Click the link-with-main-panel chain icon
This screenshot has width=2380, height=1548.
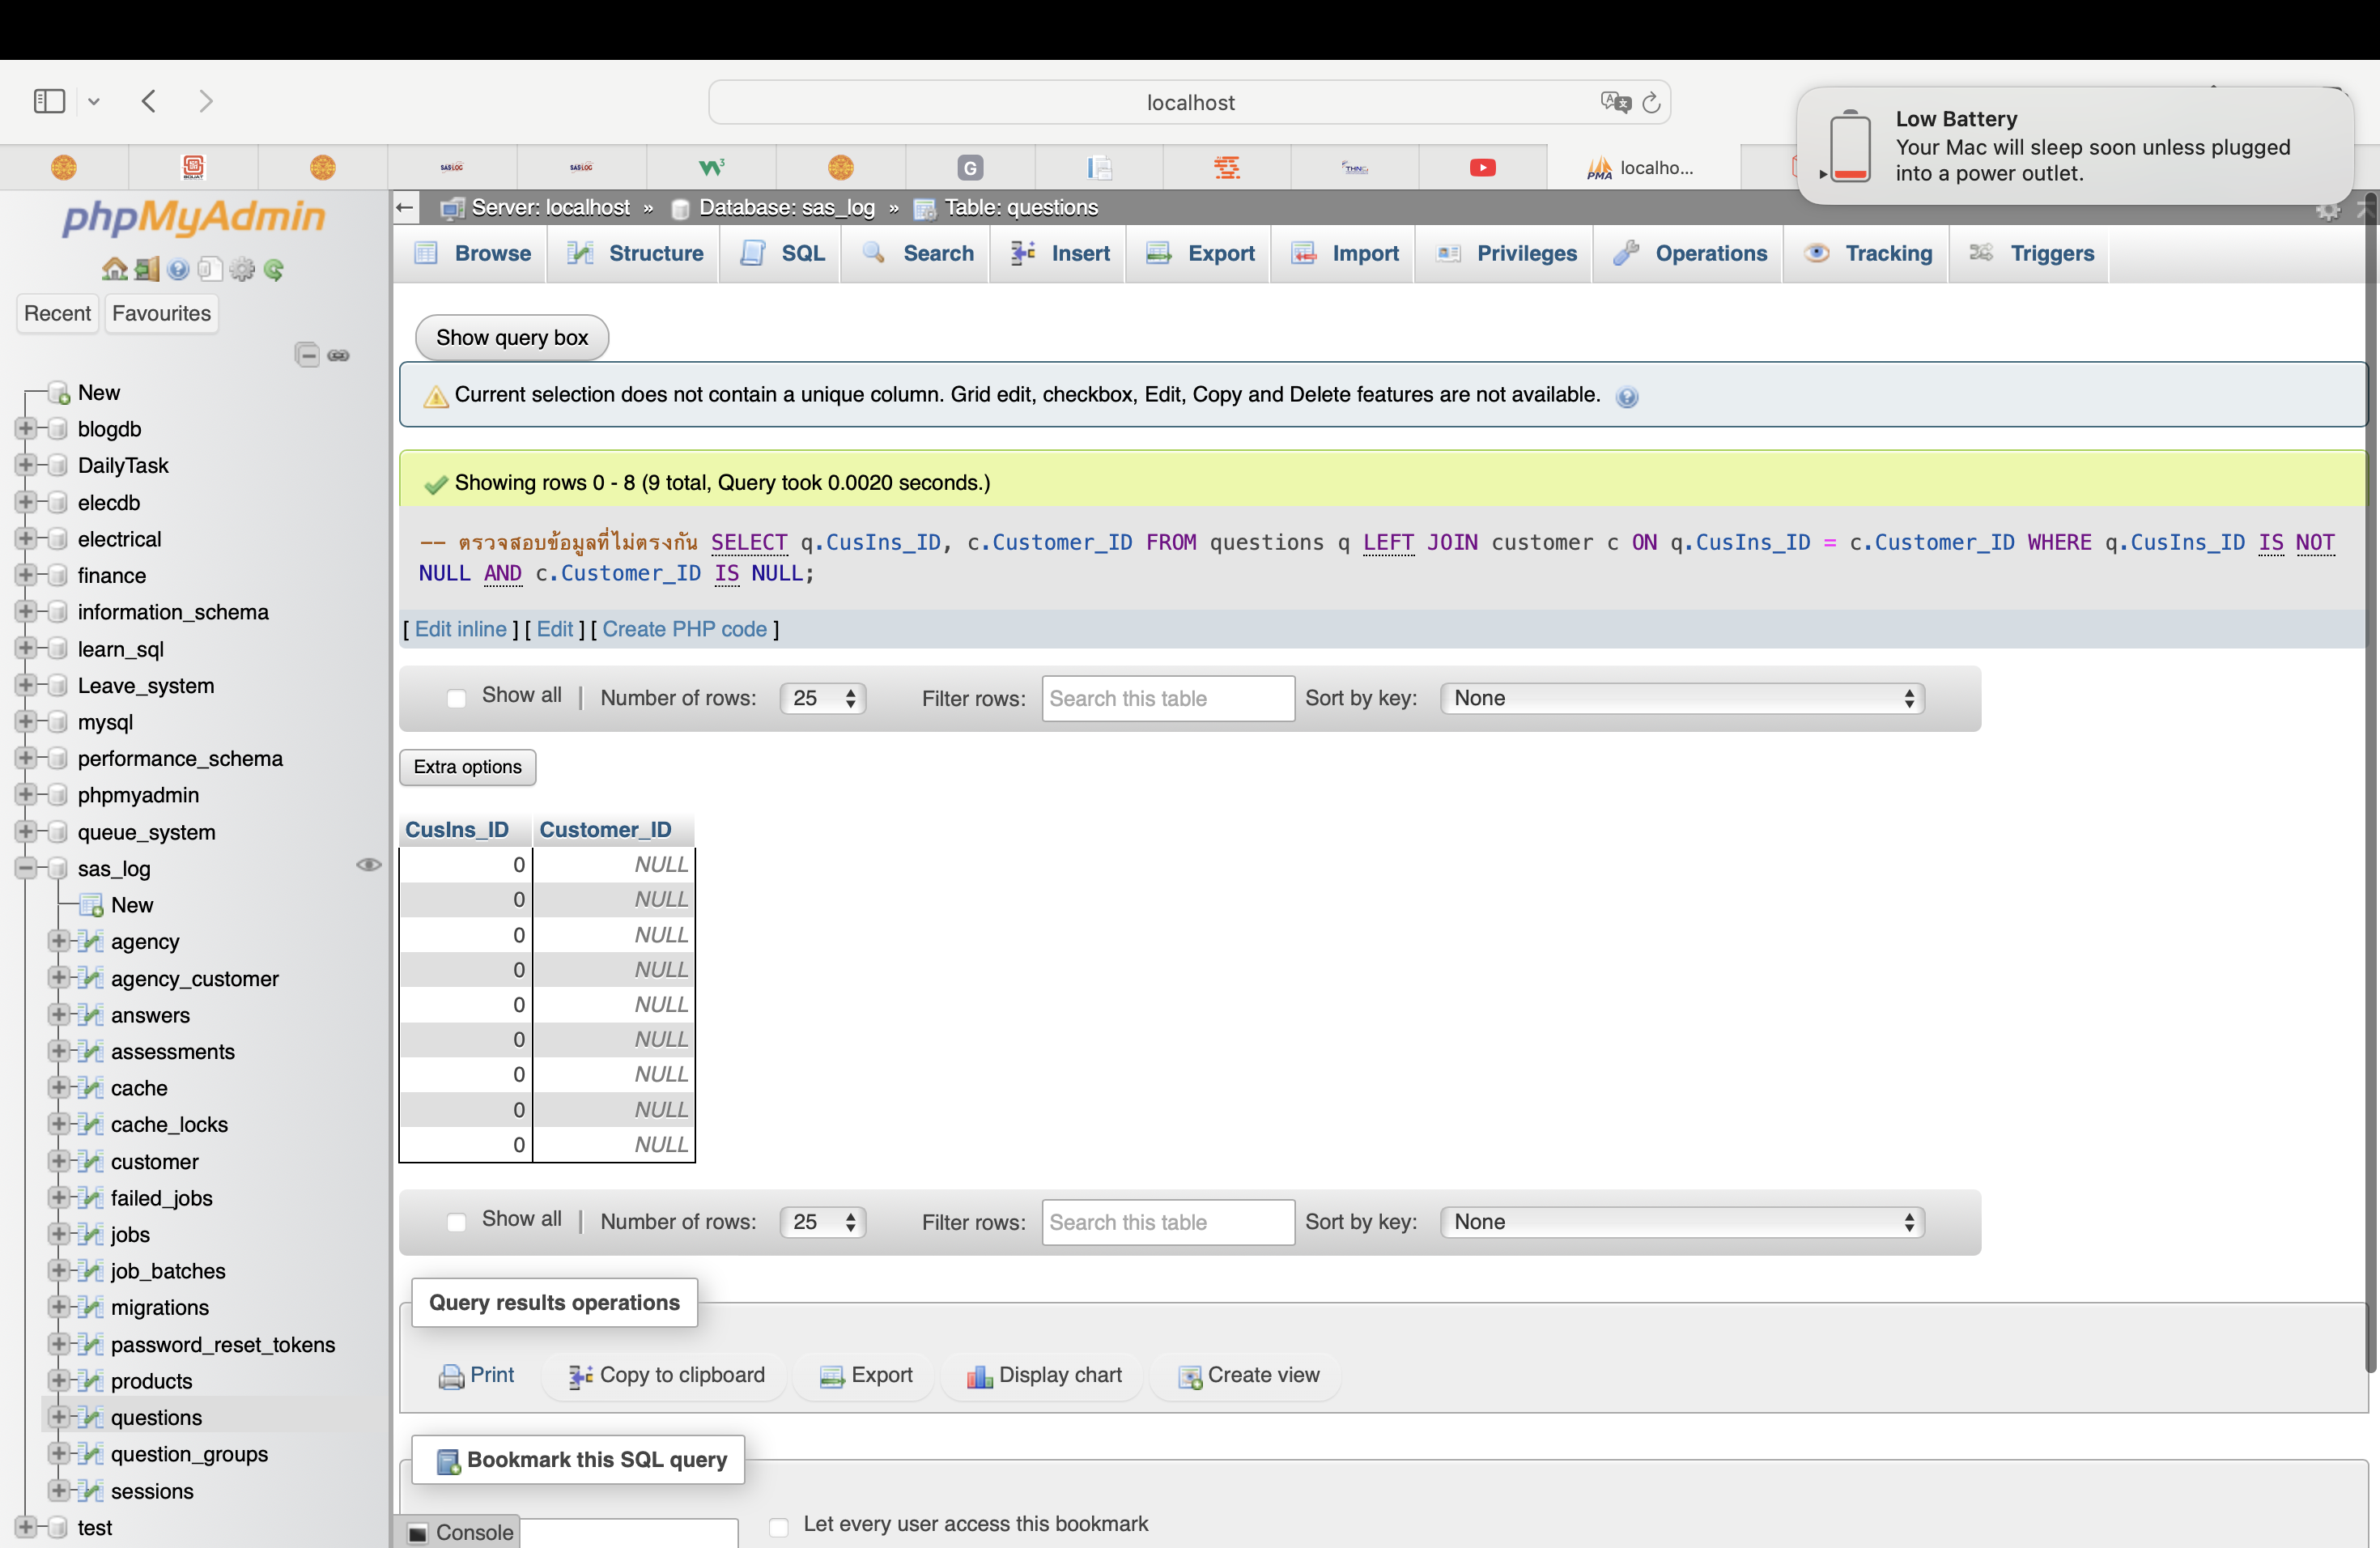(339, 355)
